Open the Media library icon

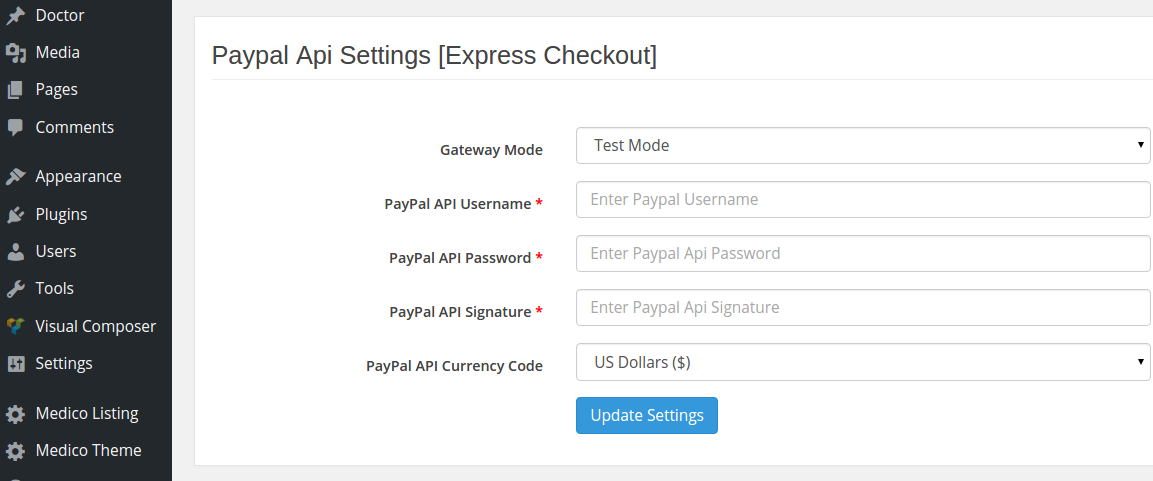[x=15, y=53]
